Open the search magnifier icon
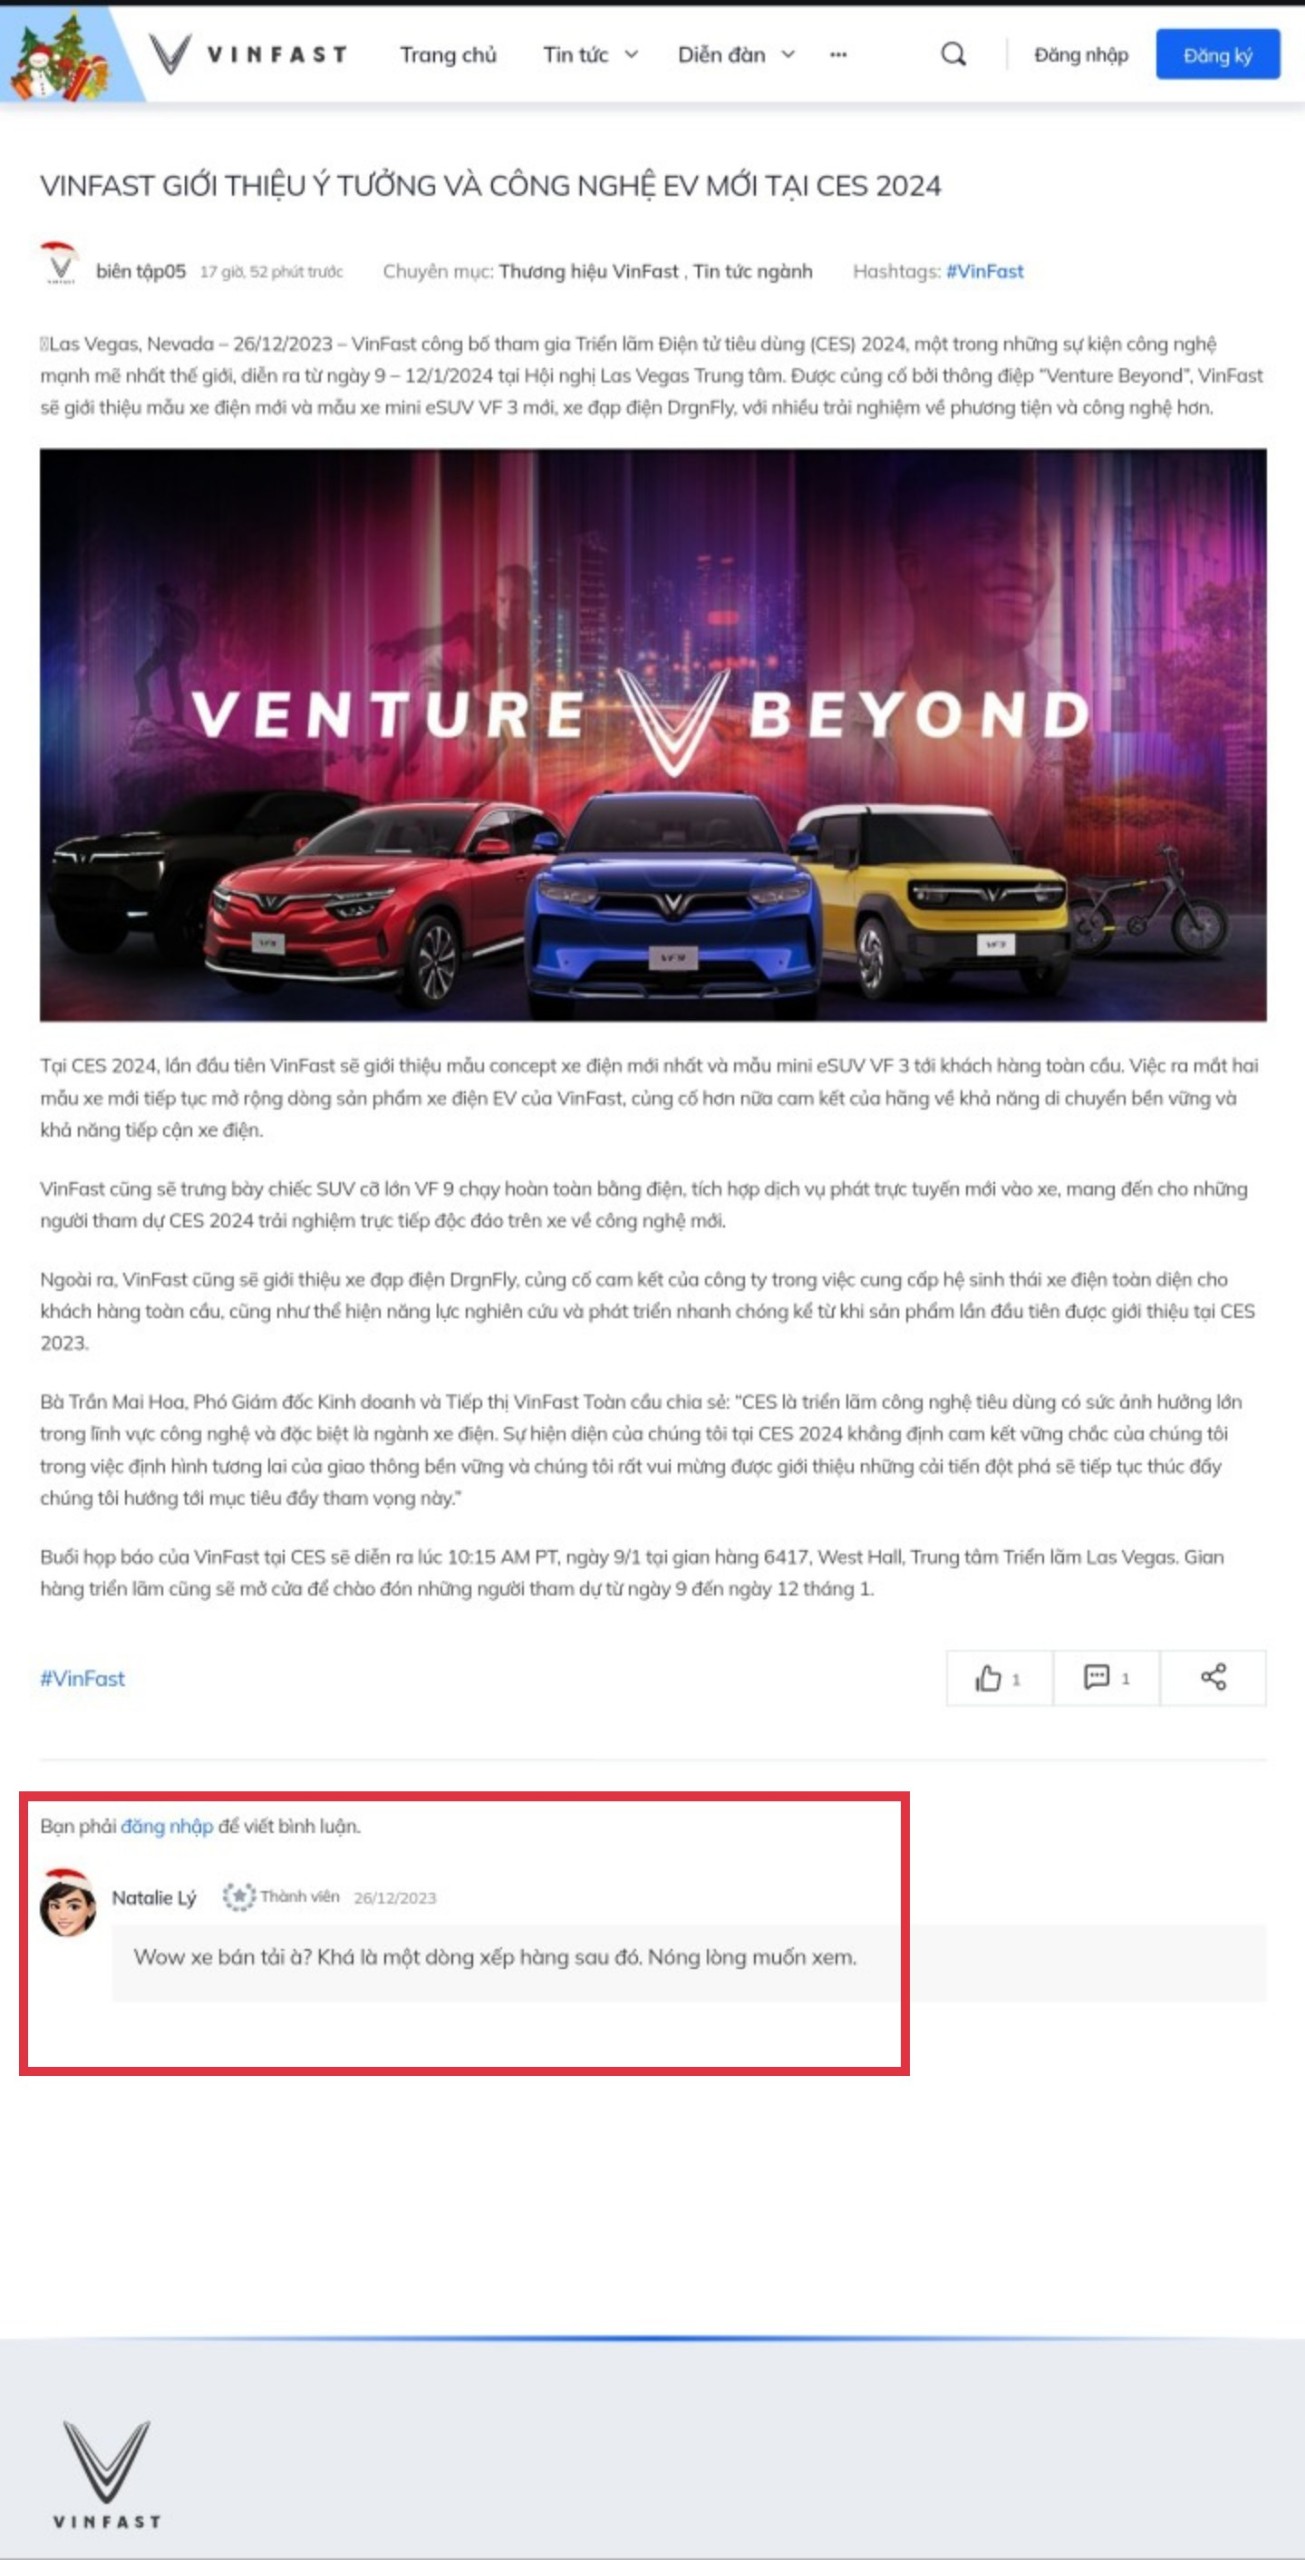 [953, 54]
